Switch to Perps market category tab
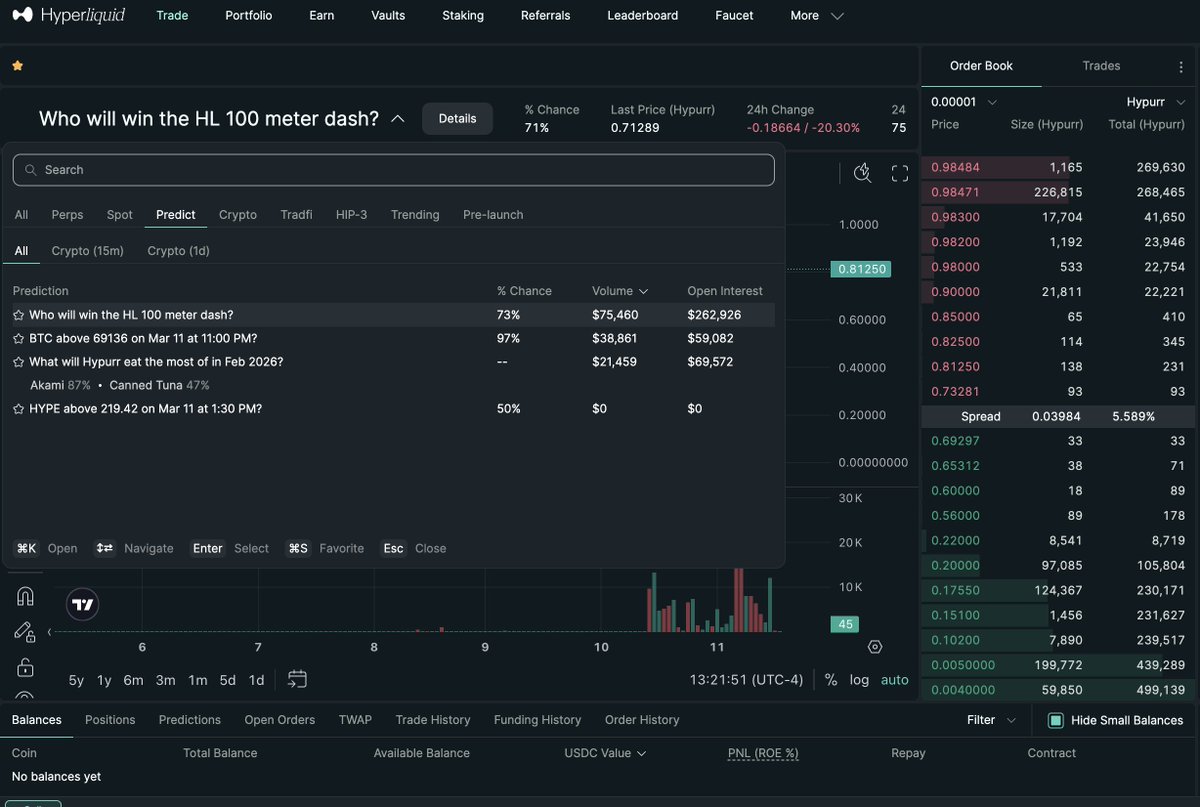This screenshot has height=807, width=1200. [x=67, y=215]
